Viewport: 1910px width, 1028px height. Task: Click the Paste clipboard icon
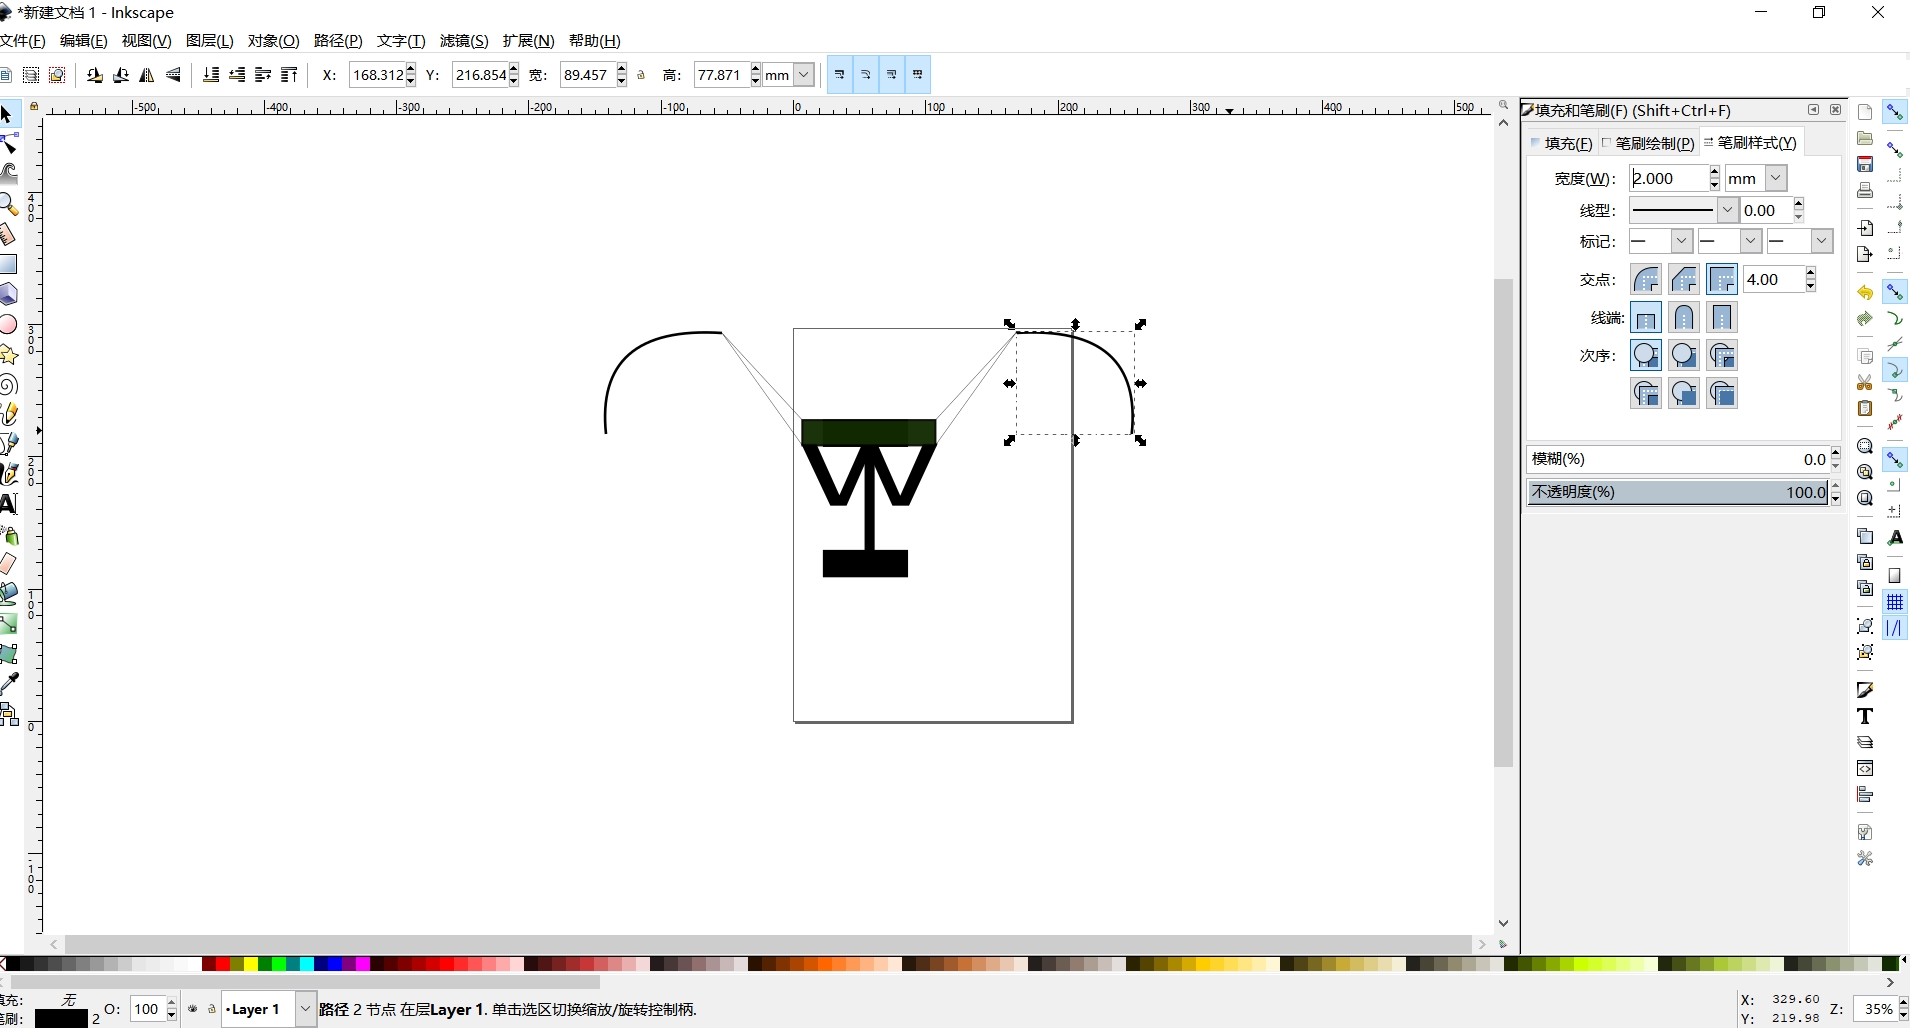(1865, 408)
